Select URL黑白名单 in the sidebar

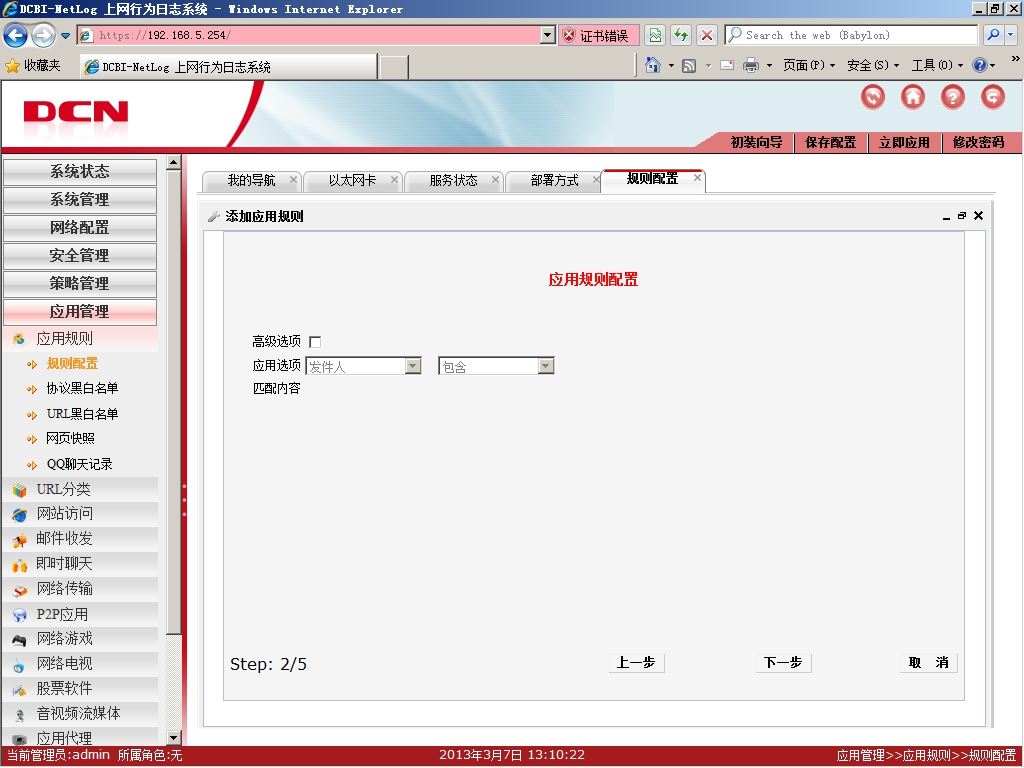82,414
